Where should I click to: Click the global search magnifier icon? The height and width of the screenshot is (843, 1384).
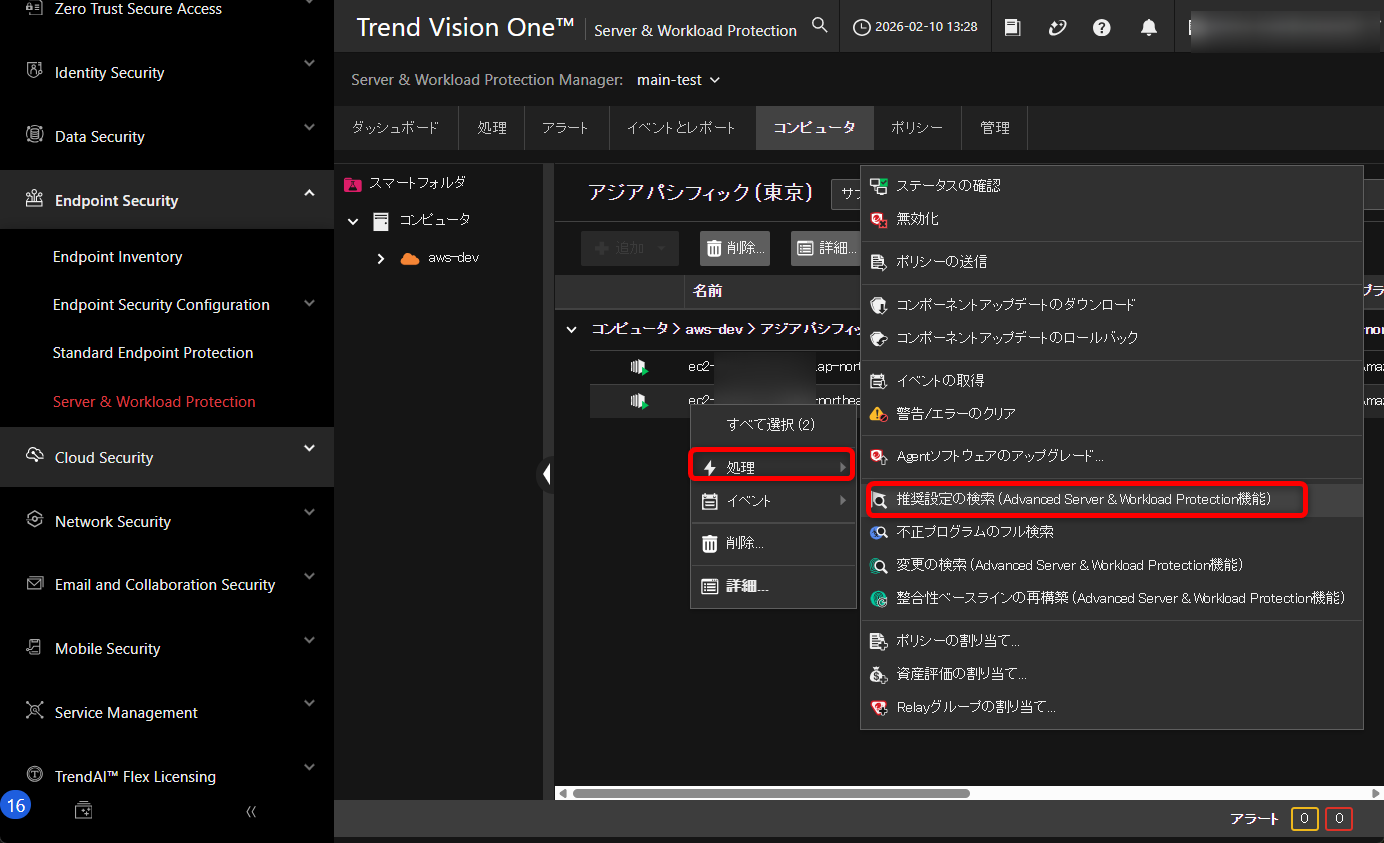[x=819, y=25]
